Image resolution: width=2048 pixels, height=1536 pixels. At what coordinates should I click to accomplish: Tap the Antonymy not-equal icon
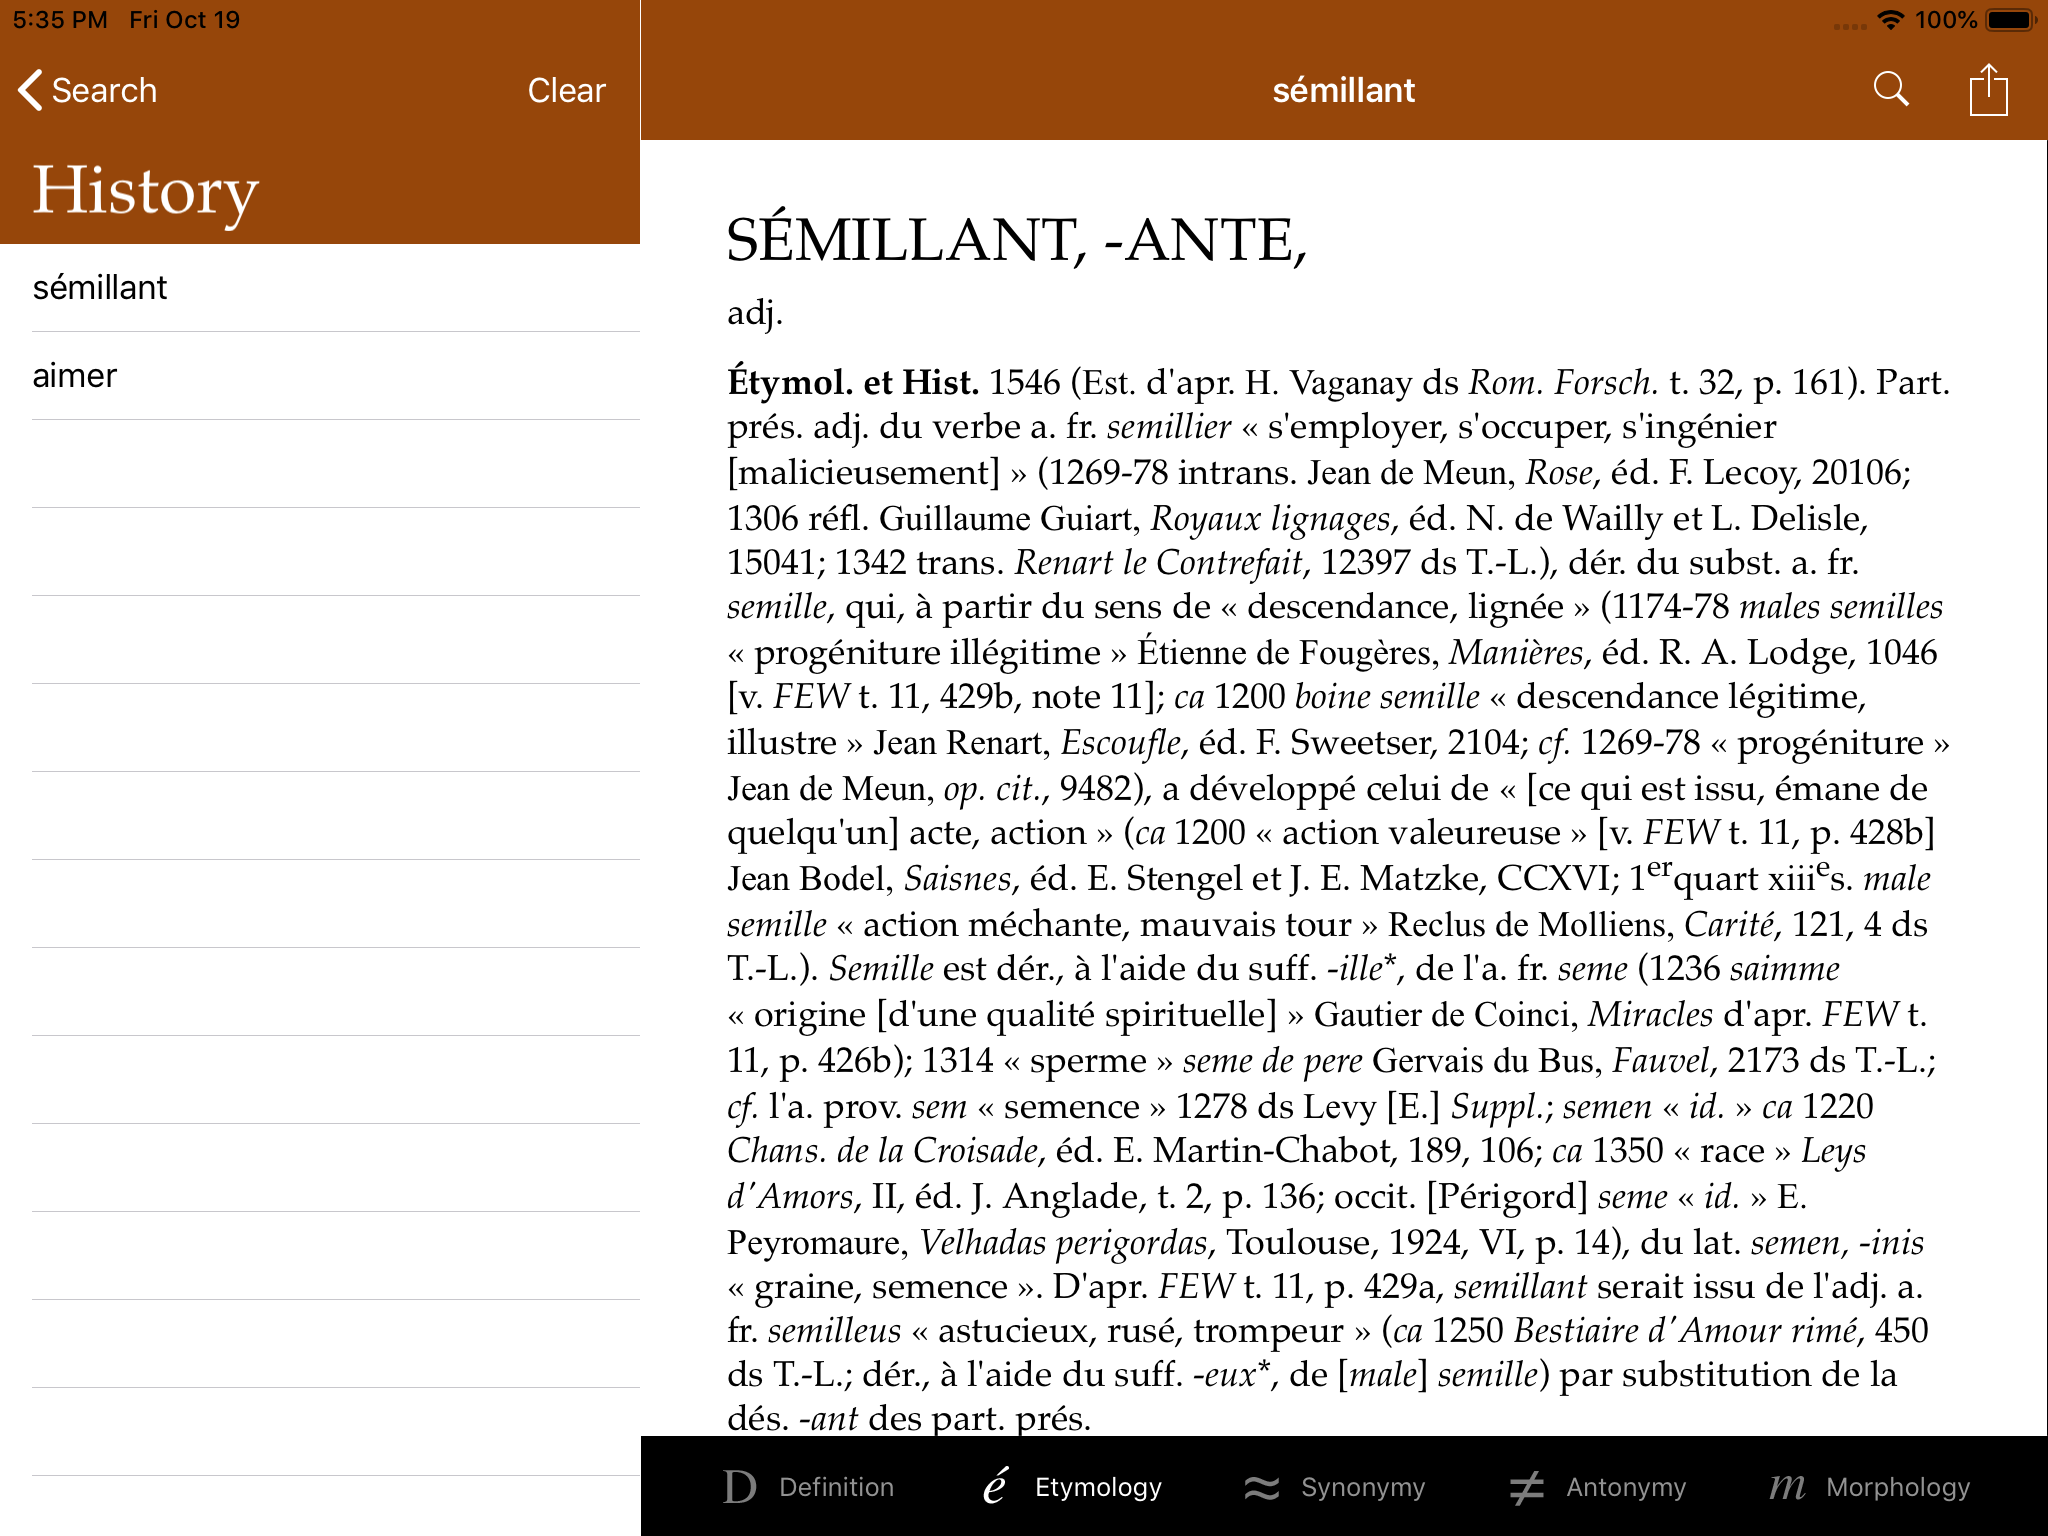(x=1527, y=1487)
